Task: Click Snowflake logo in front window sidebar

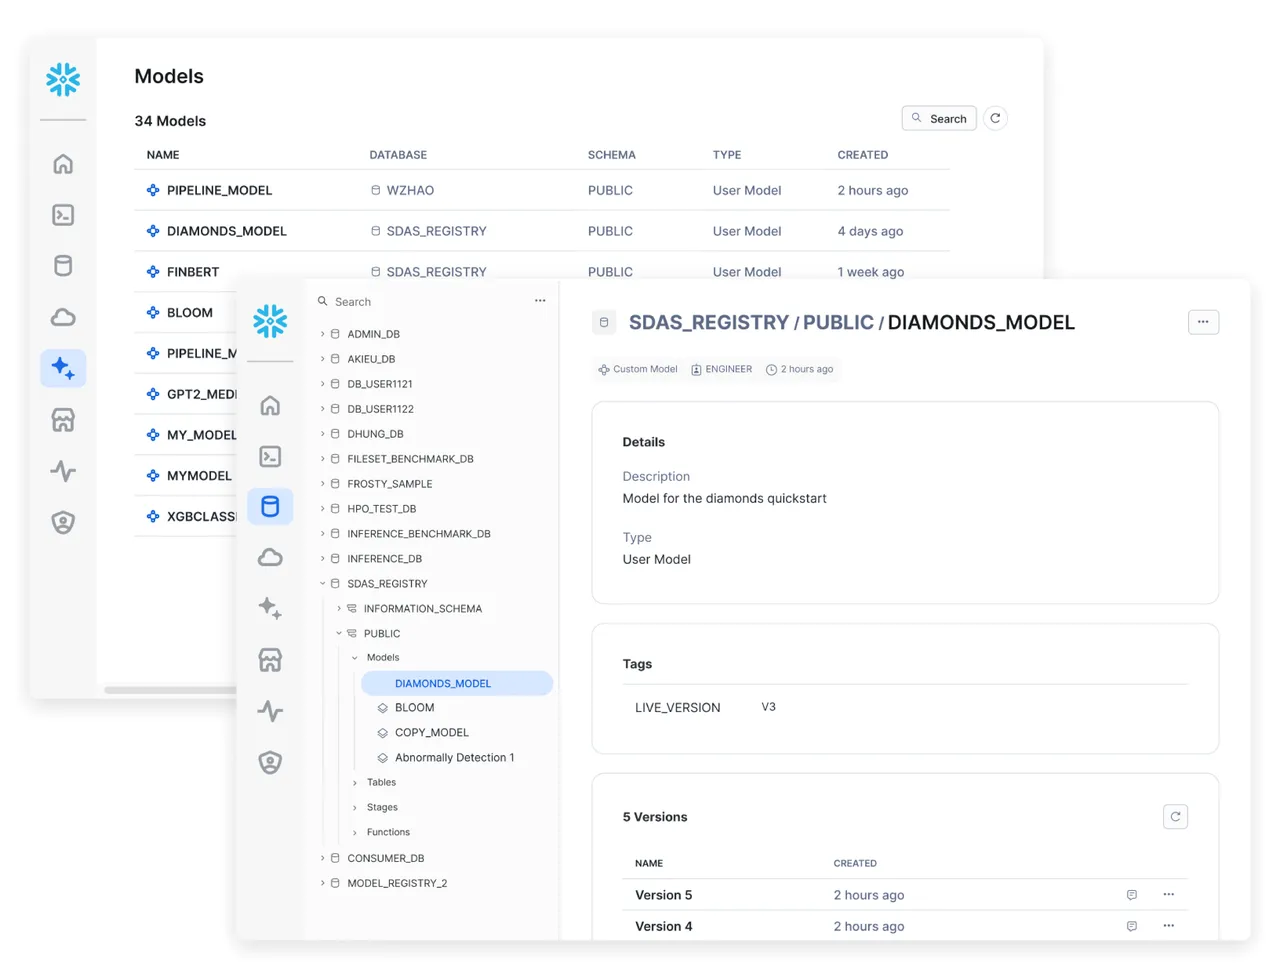Action: pyautogui.click(x=270, y=321)
